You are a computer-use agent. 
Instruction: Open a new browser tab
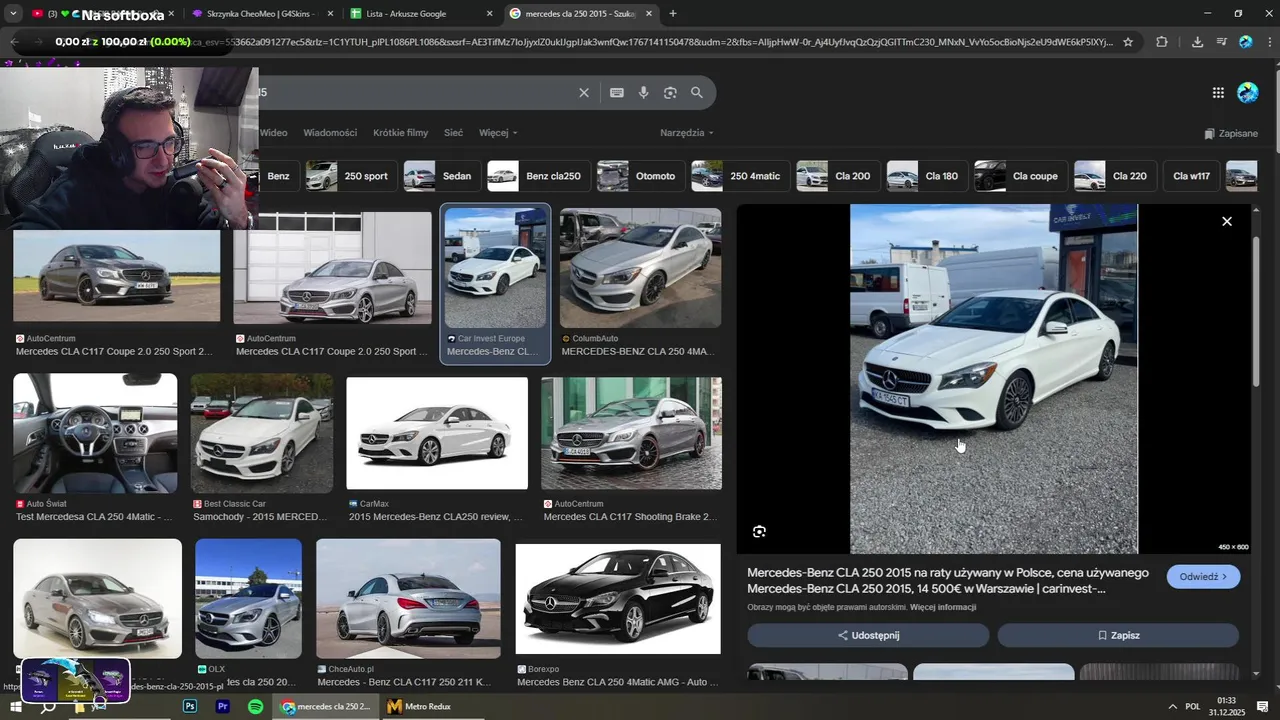tap(672, 14)
